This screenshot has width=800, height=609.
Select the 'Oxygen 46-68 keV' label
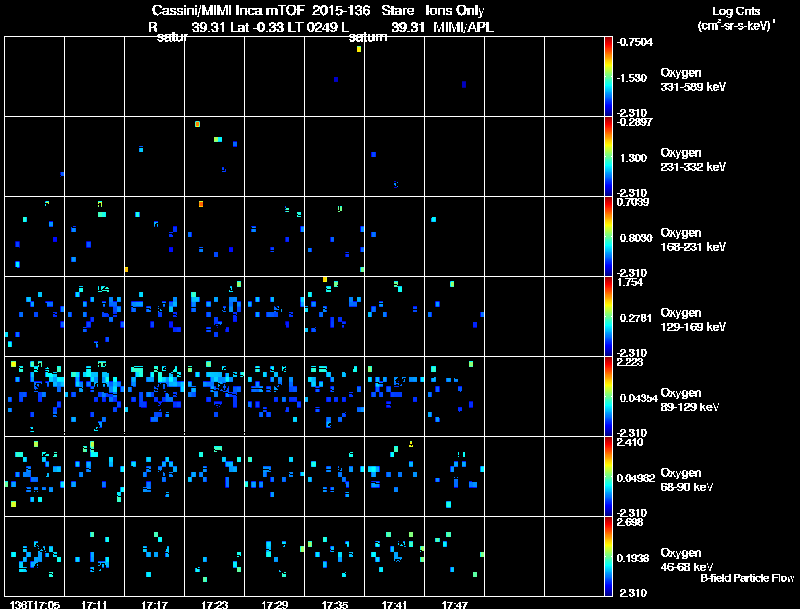click(x=687, y=560)
